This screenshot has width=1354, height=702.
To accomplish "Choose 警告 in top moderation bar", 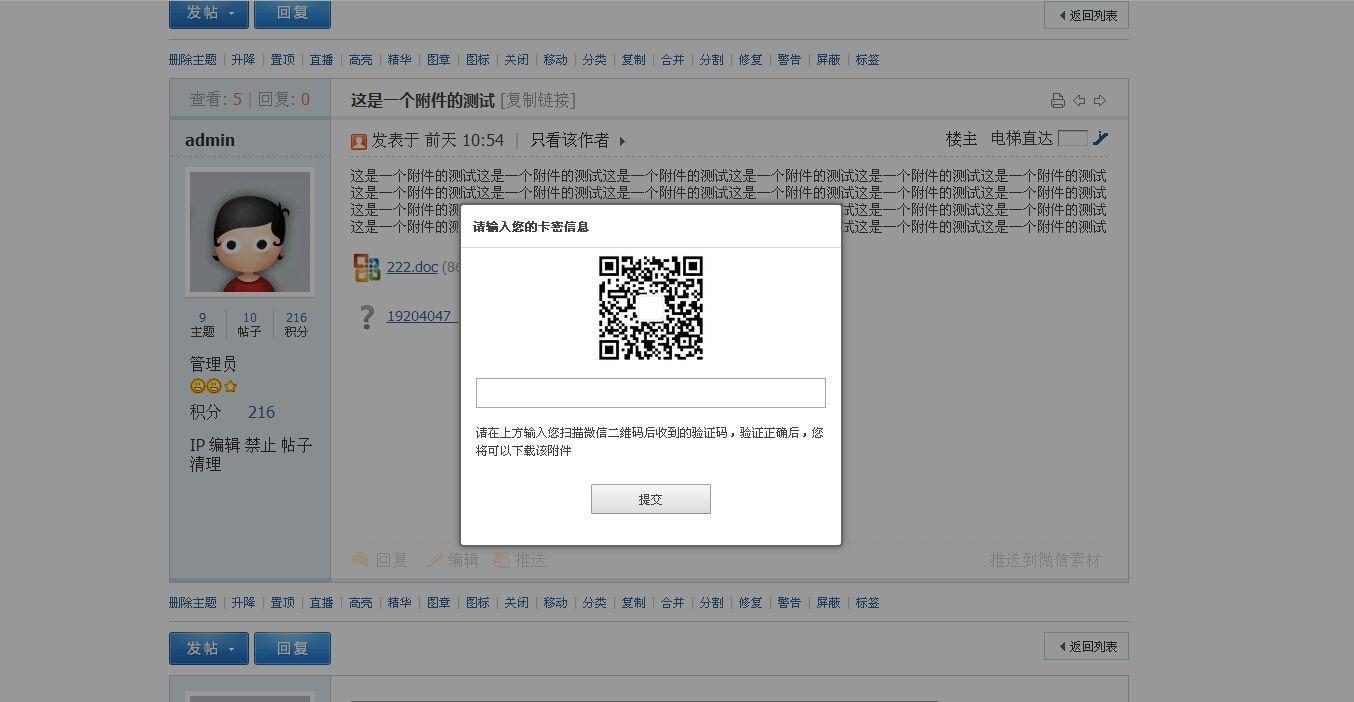I will click(789, 60).
